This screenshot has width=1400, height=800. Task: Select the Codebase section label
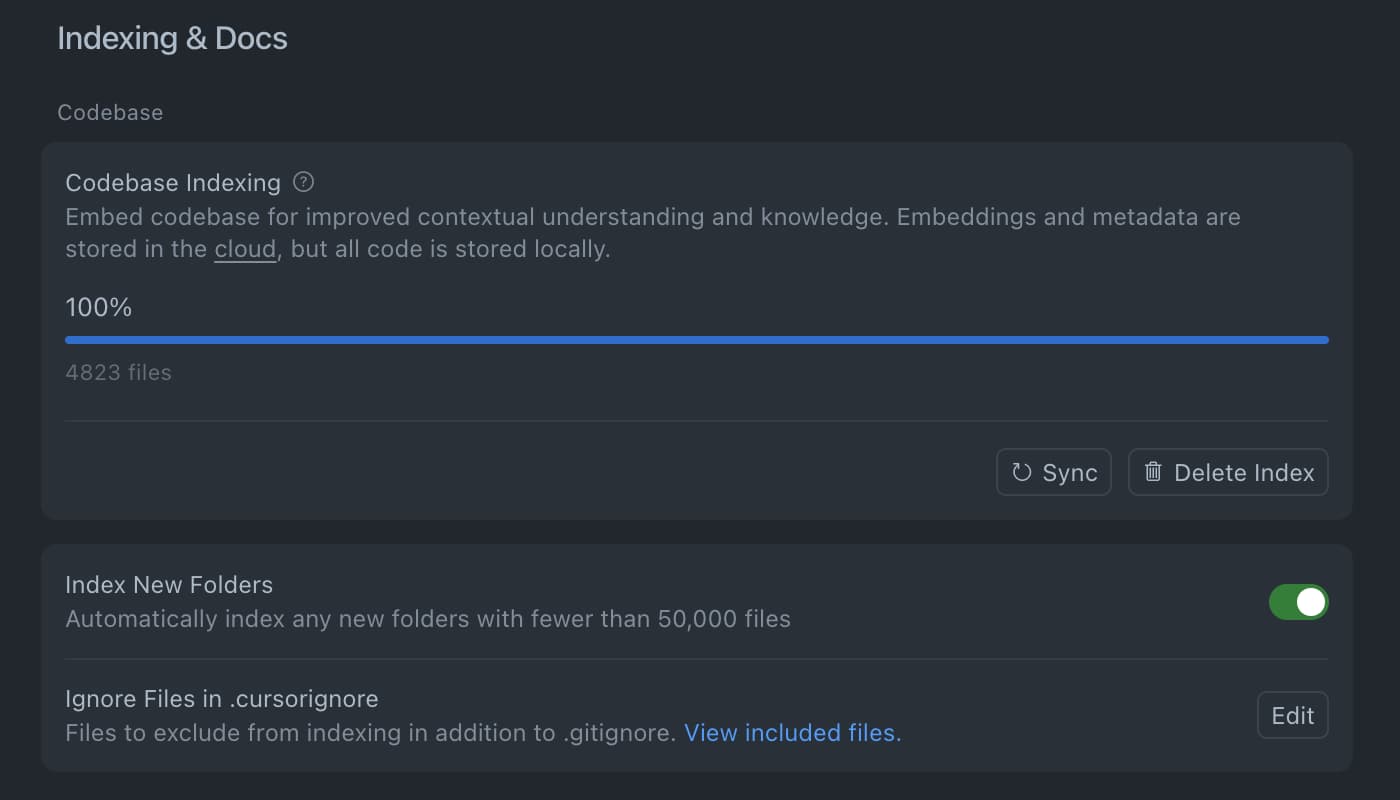click(x=110, y=113)
